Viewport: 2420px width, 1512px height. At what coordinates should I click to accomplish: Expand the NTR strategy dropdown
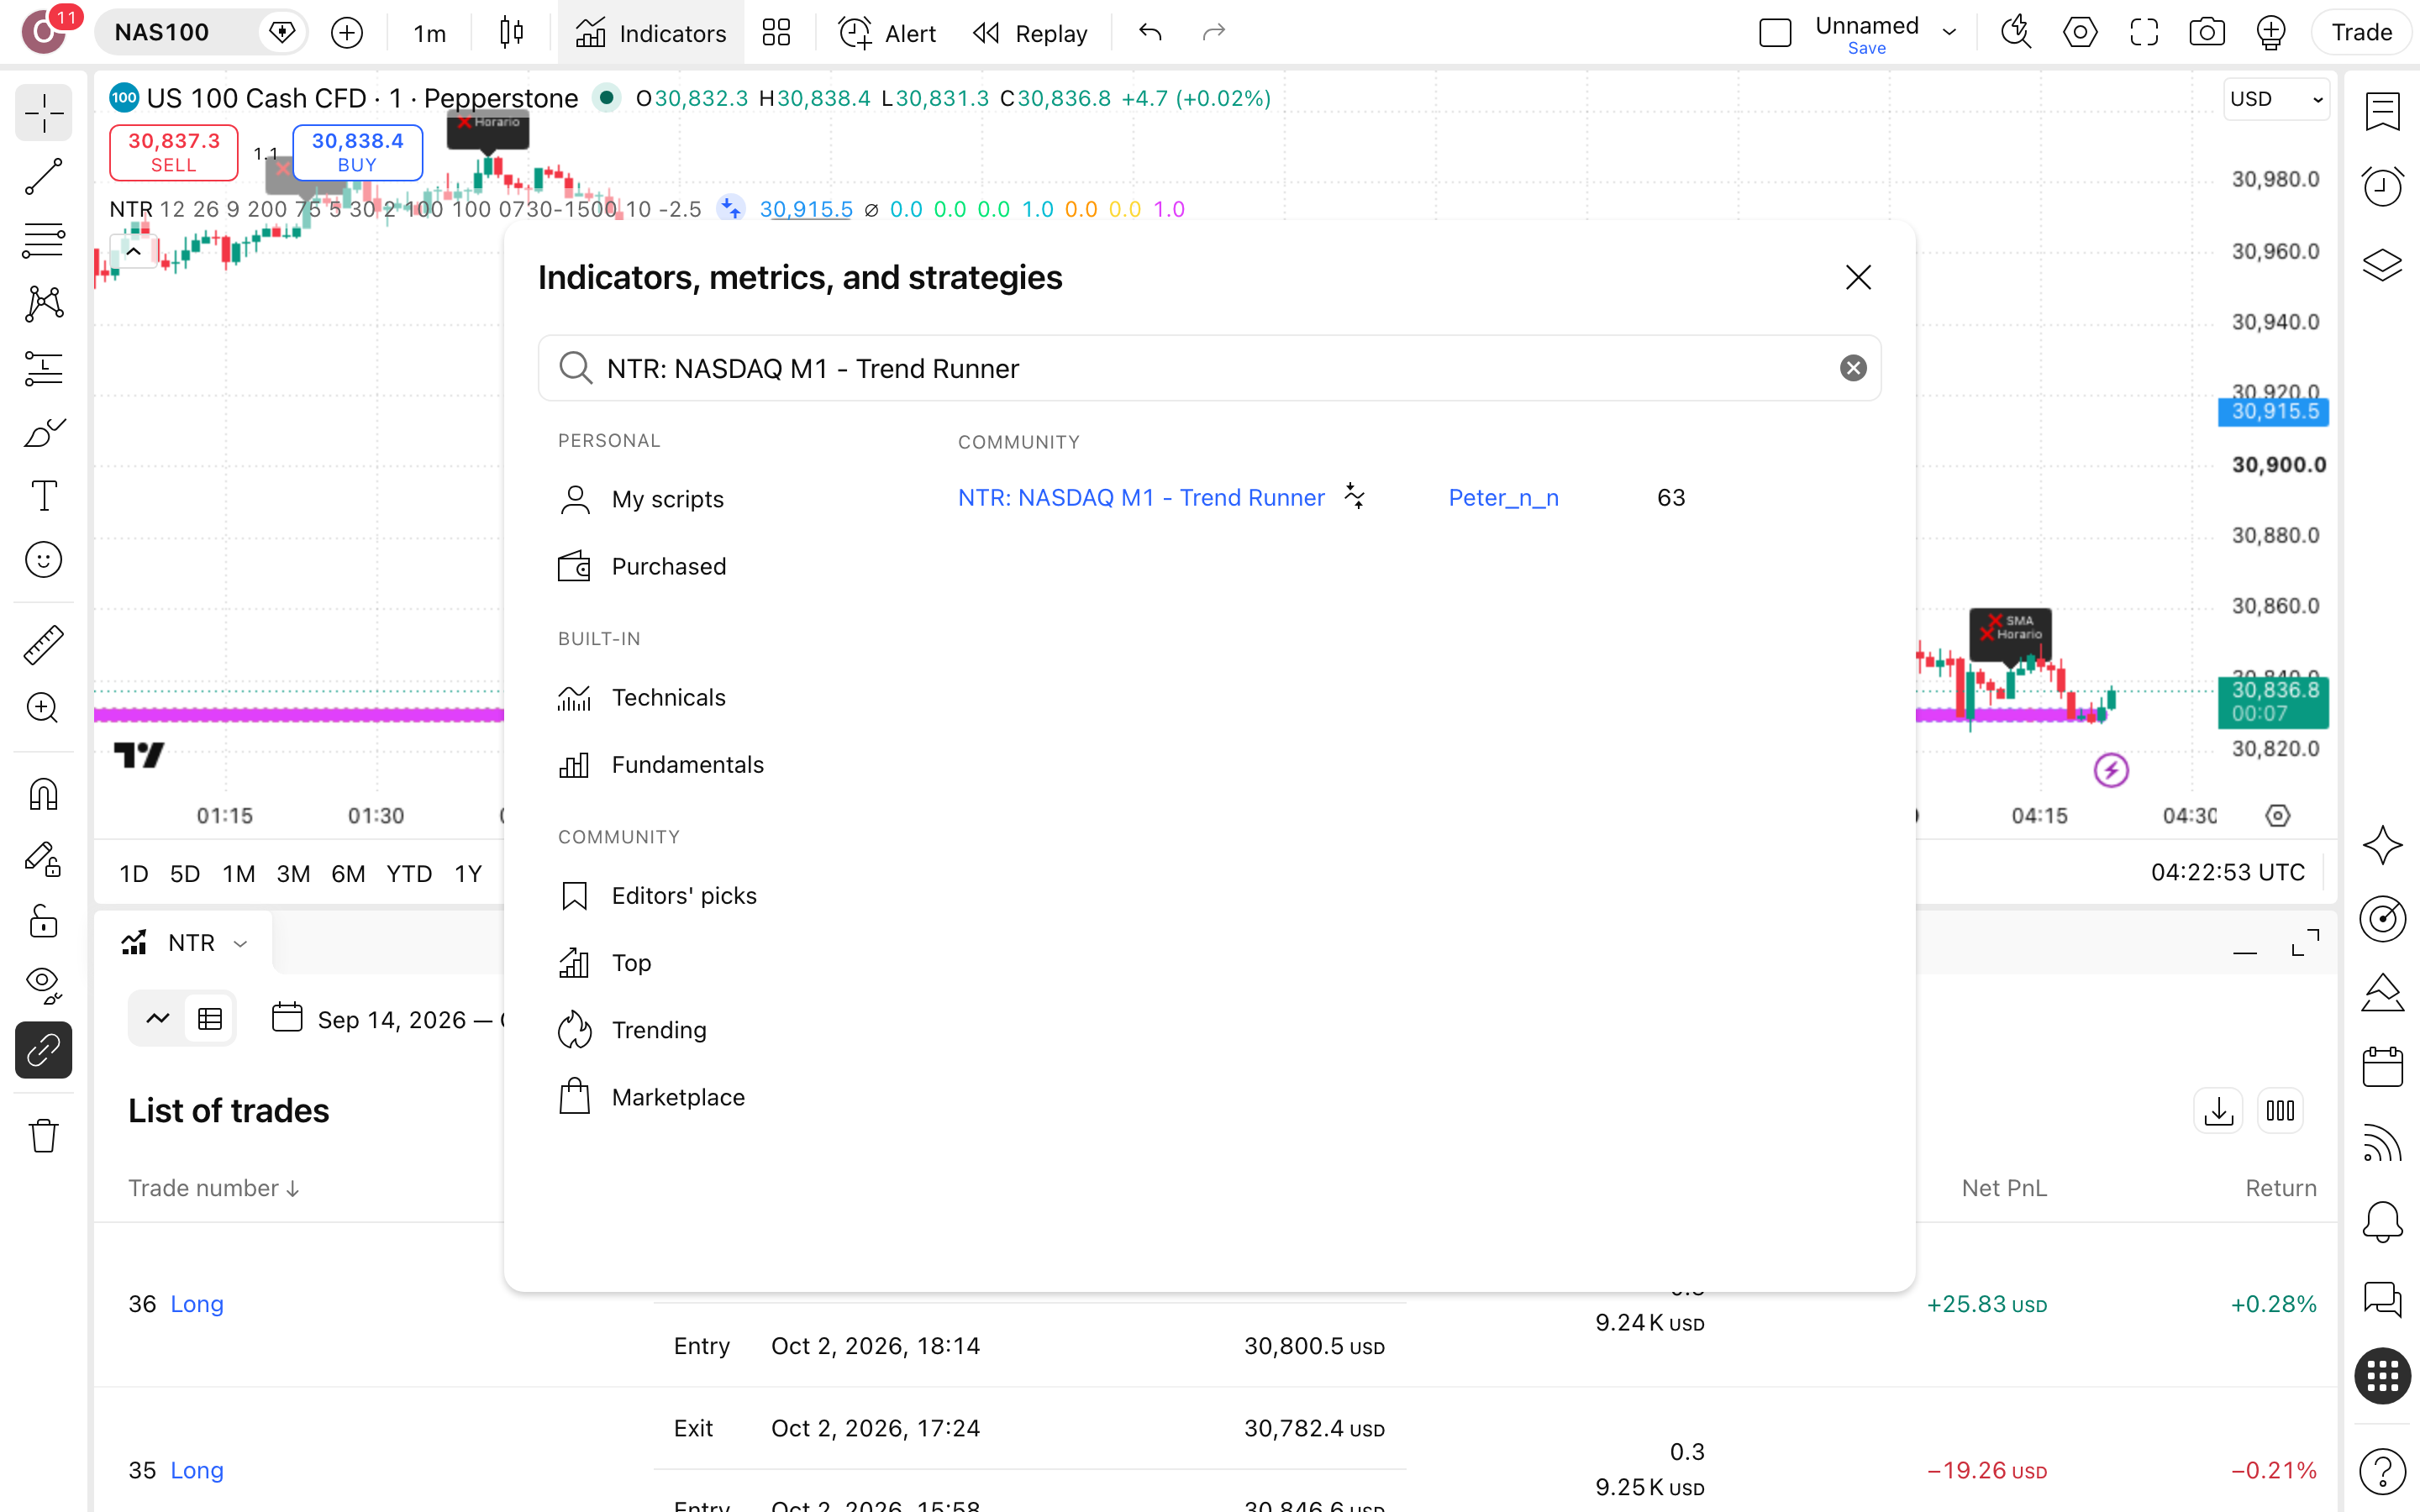pos(240,943)
